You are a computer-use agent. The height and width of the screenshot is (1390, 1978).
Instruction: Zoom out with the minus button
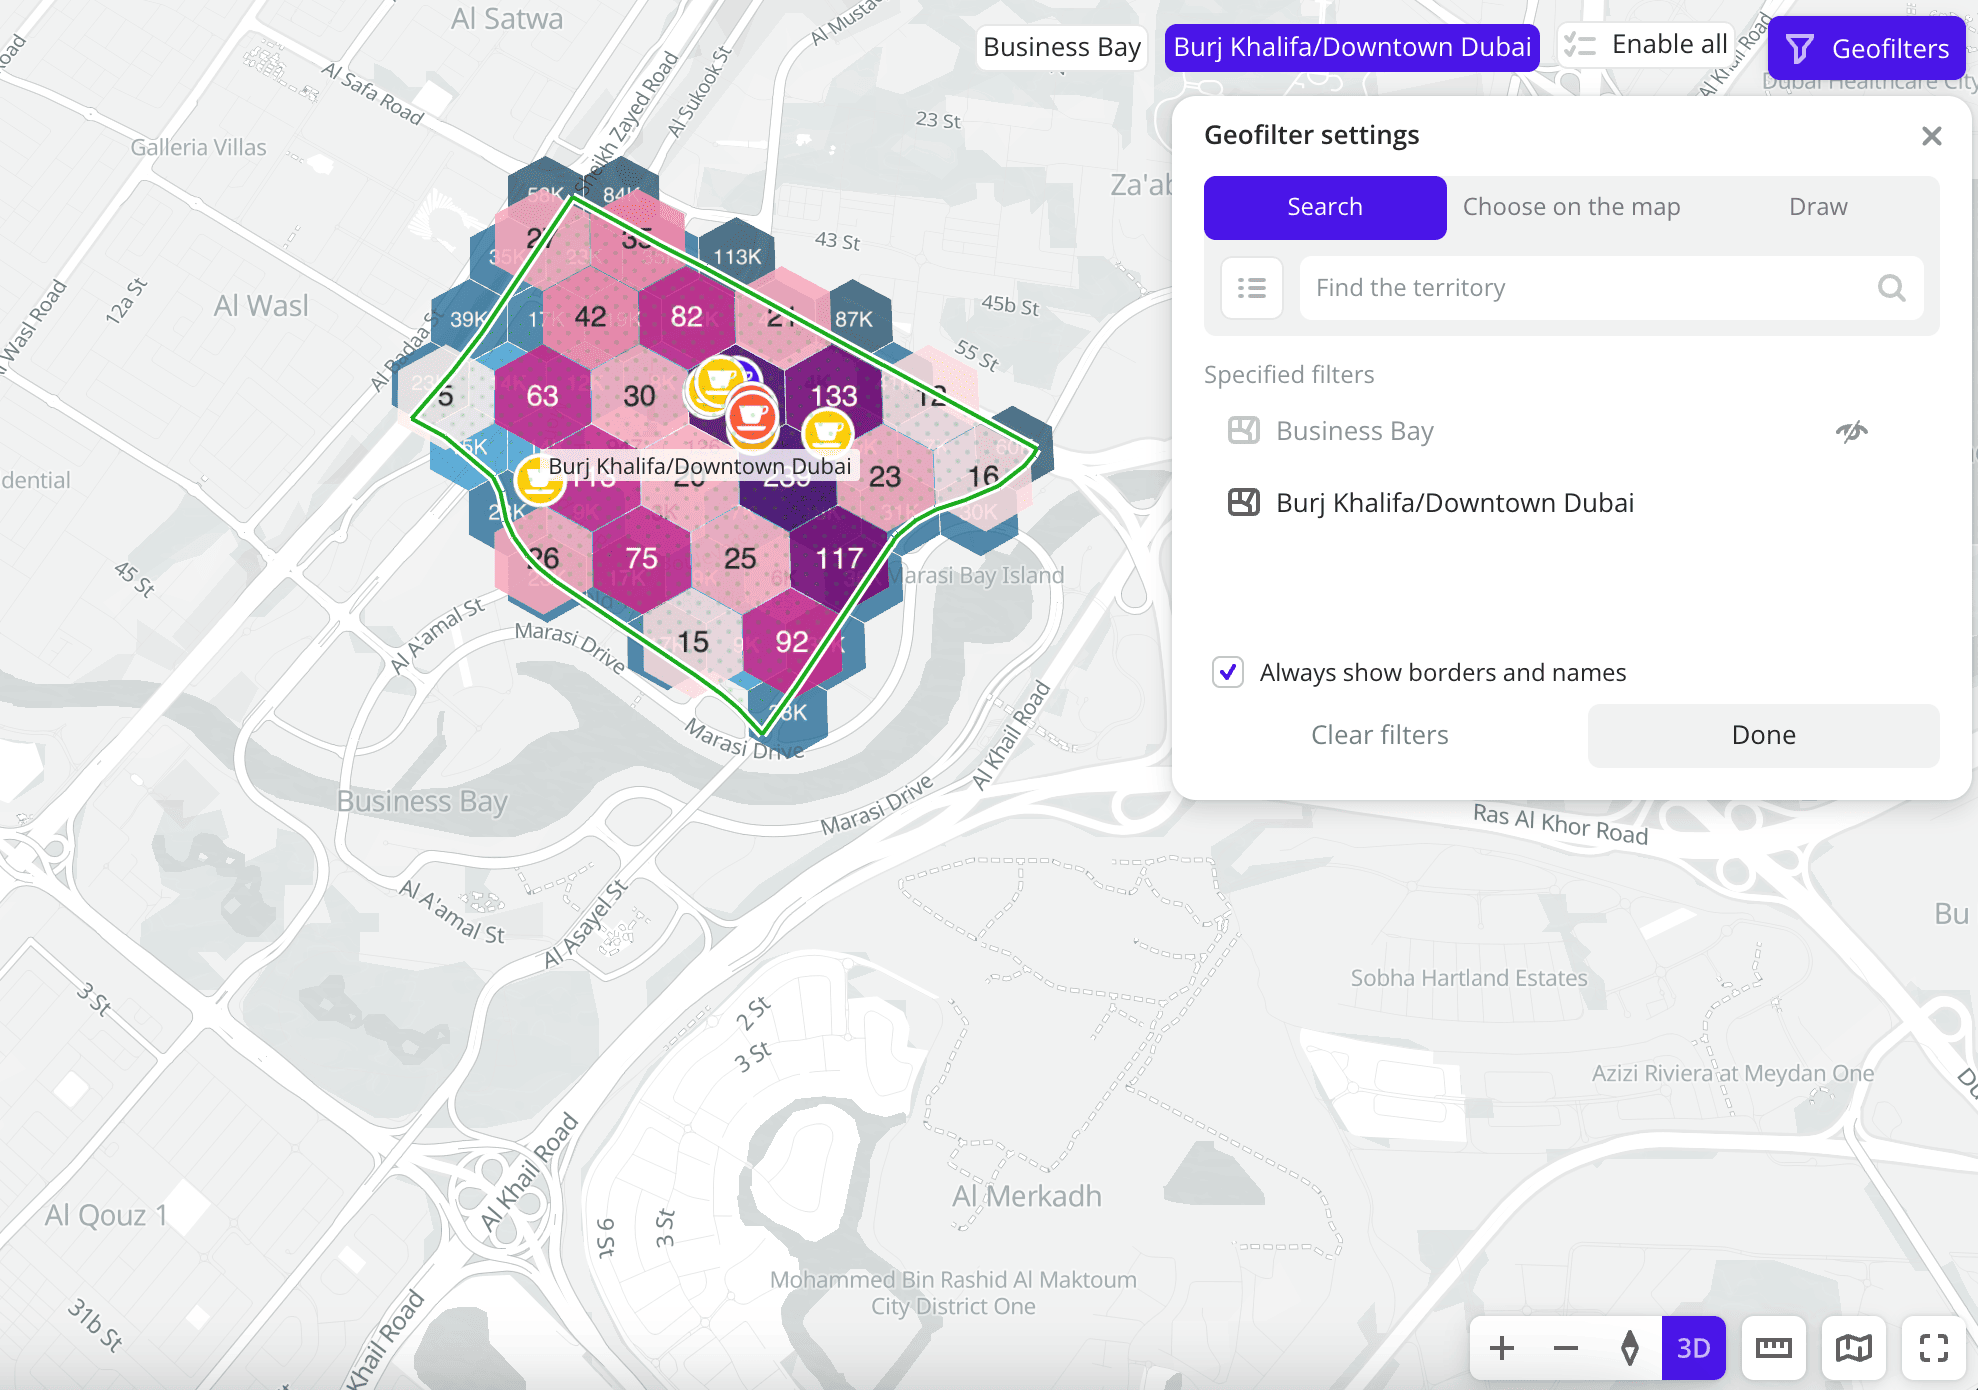(1565, 1348)
